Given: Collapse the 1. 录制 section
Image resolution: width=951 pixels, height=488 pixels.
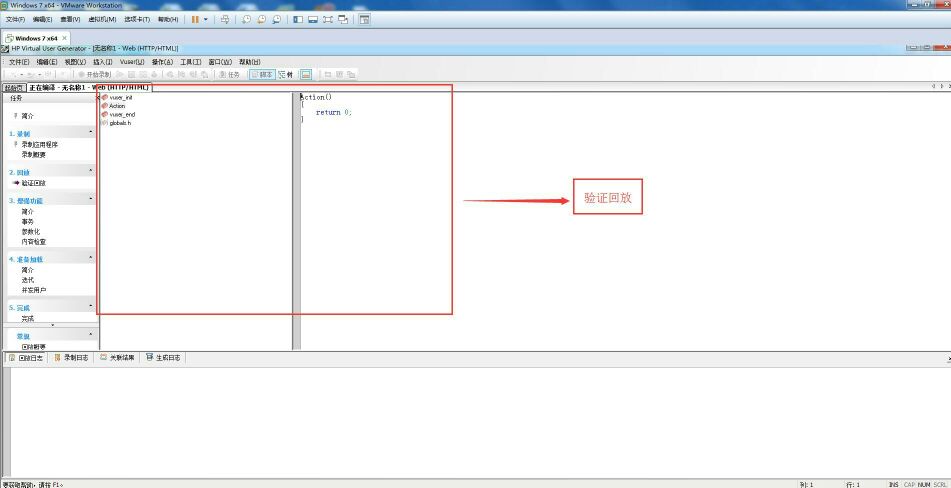Looking at the screenshot, I should [x=91, y=132].
